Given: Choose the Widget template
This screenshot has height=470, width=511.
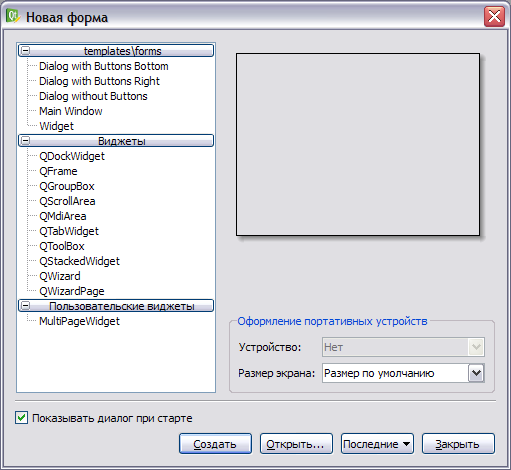Looking at the screenshot, I should (x=56, y=126).
